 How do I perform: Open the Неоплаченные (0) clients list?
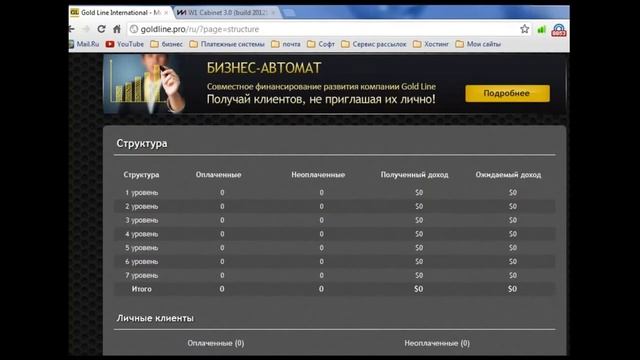click(x=437, y=343)
